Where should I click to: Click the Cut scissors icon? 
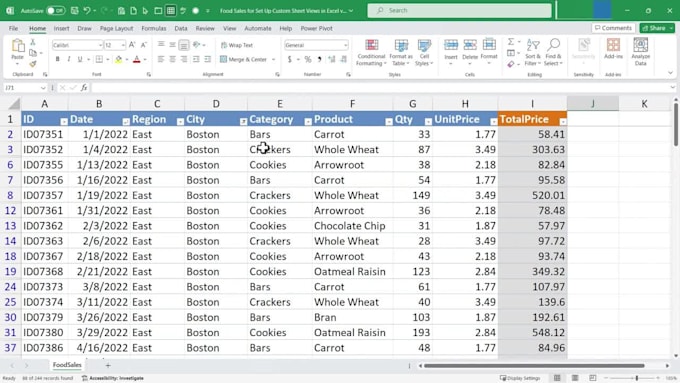33,43
